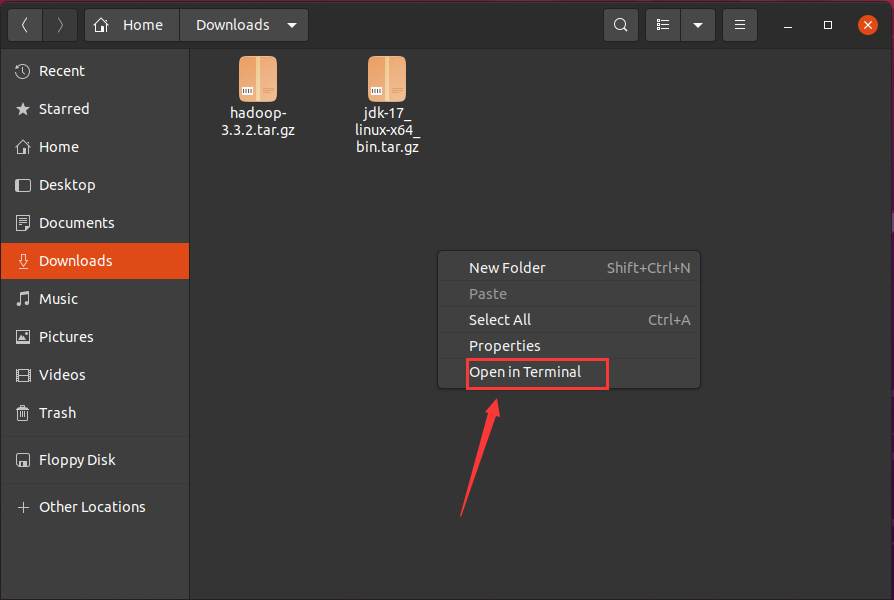Click the Downloads label in the path bar
894x600 pixels.
click(233, 25)
